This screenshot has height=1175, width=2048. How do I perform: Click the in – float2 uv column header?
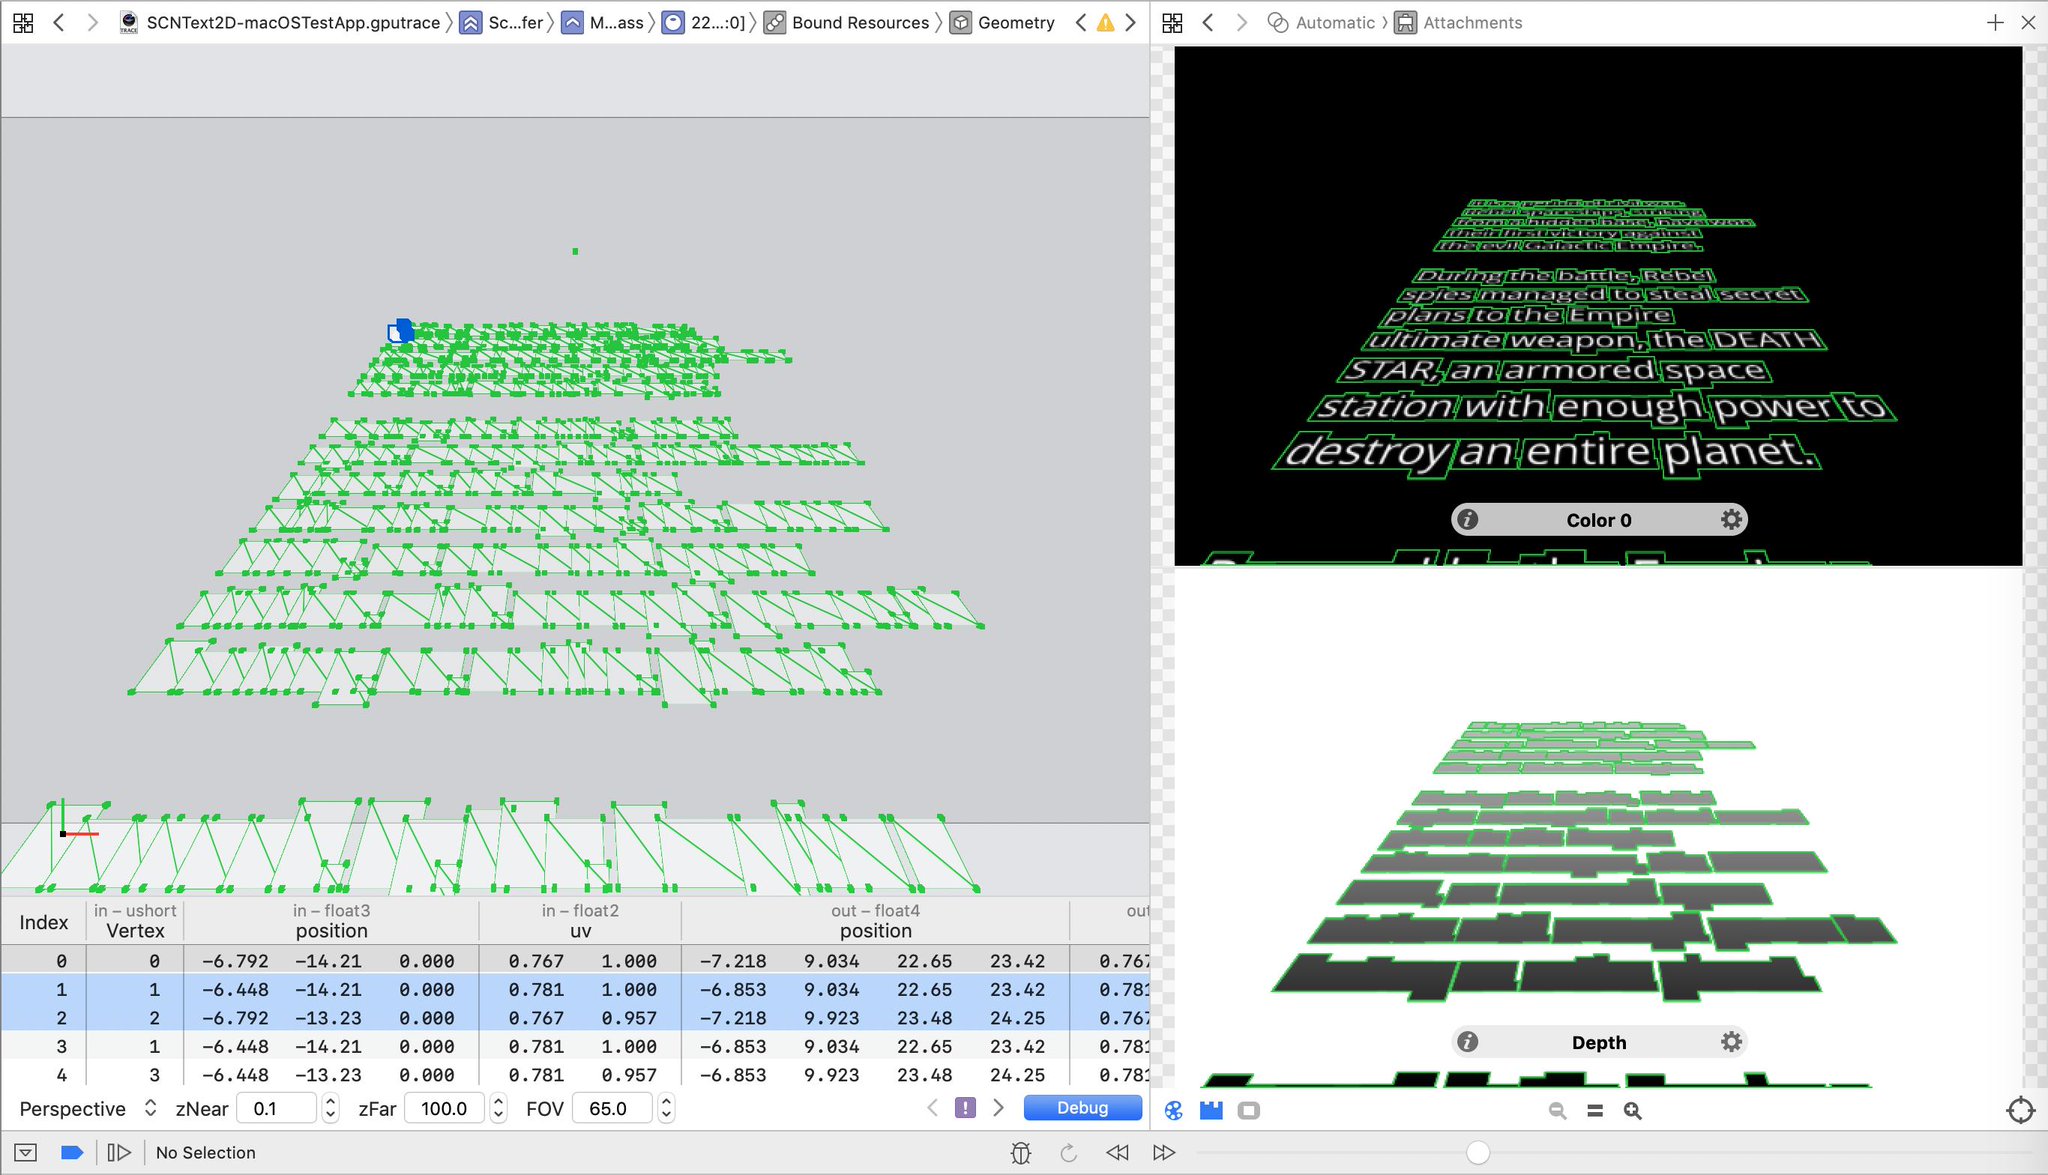(580, 920)
